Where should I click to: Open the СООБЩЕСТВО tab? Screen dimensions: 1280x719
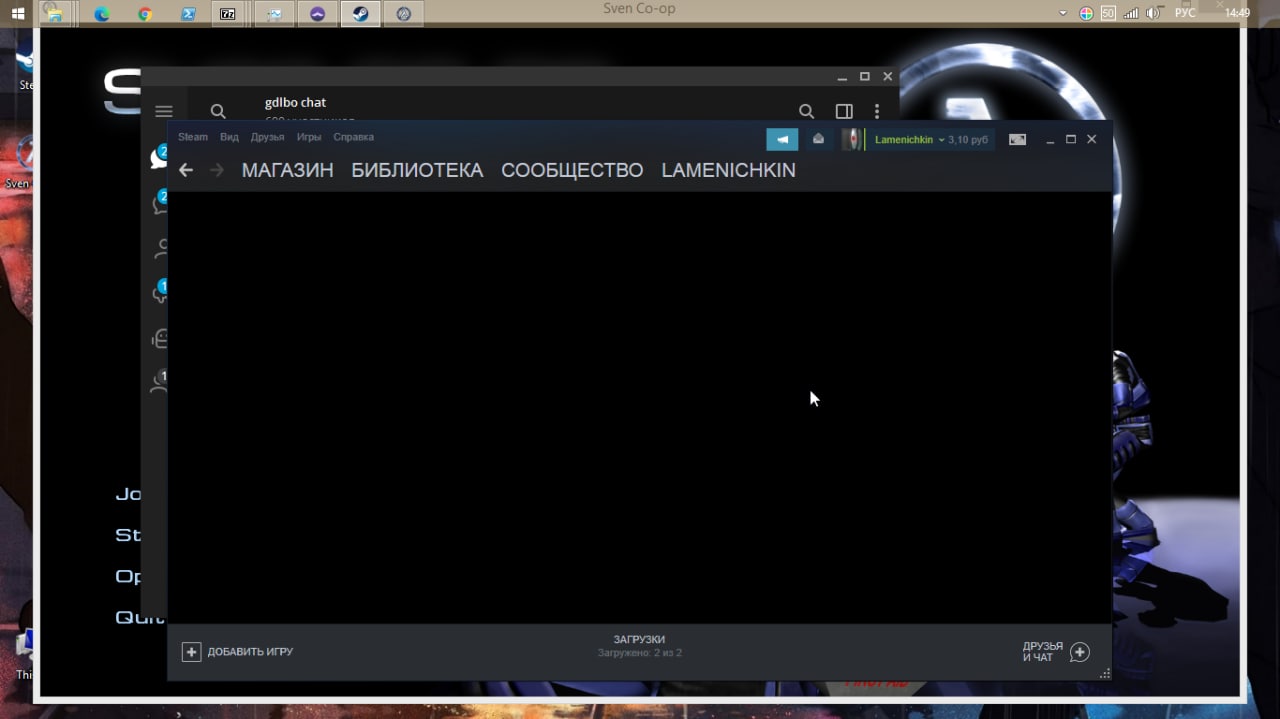(x=572, y=170)
